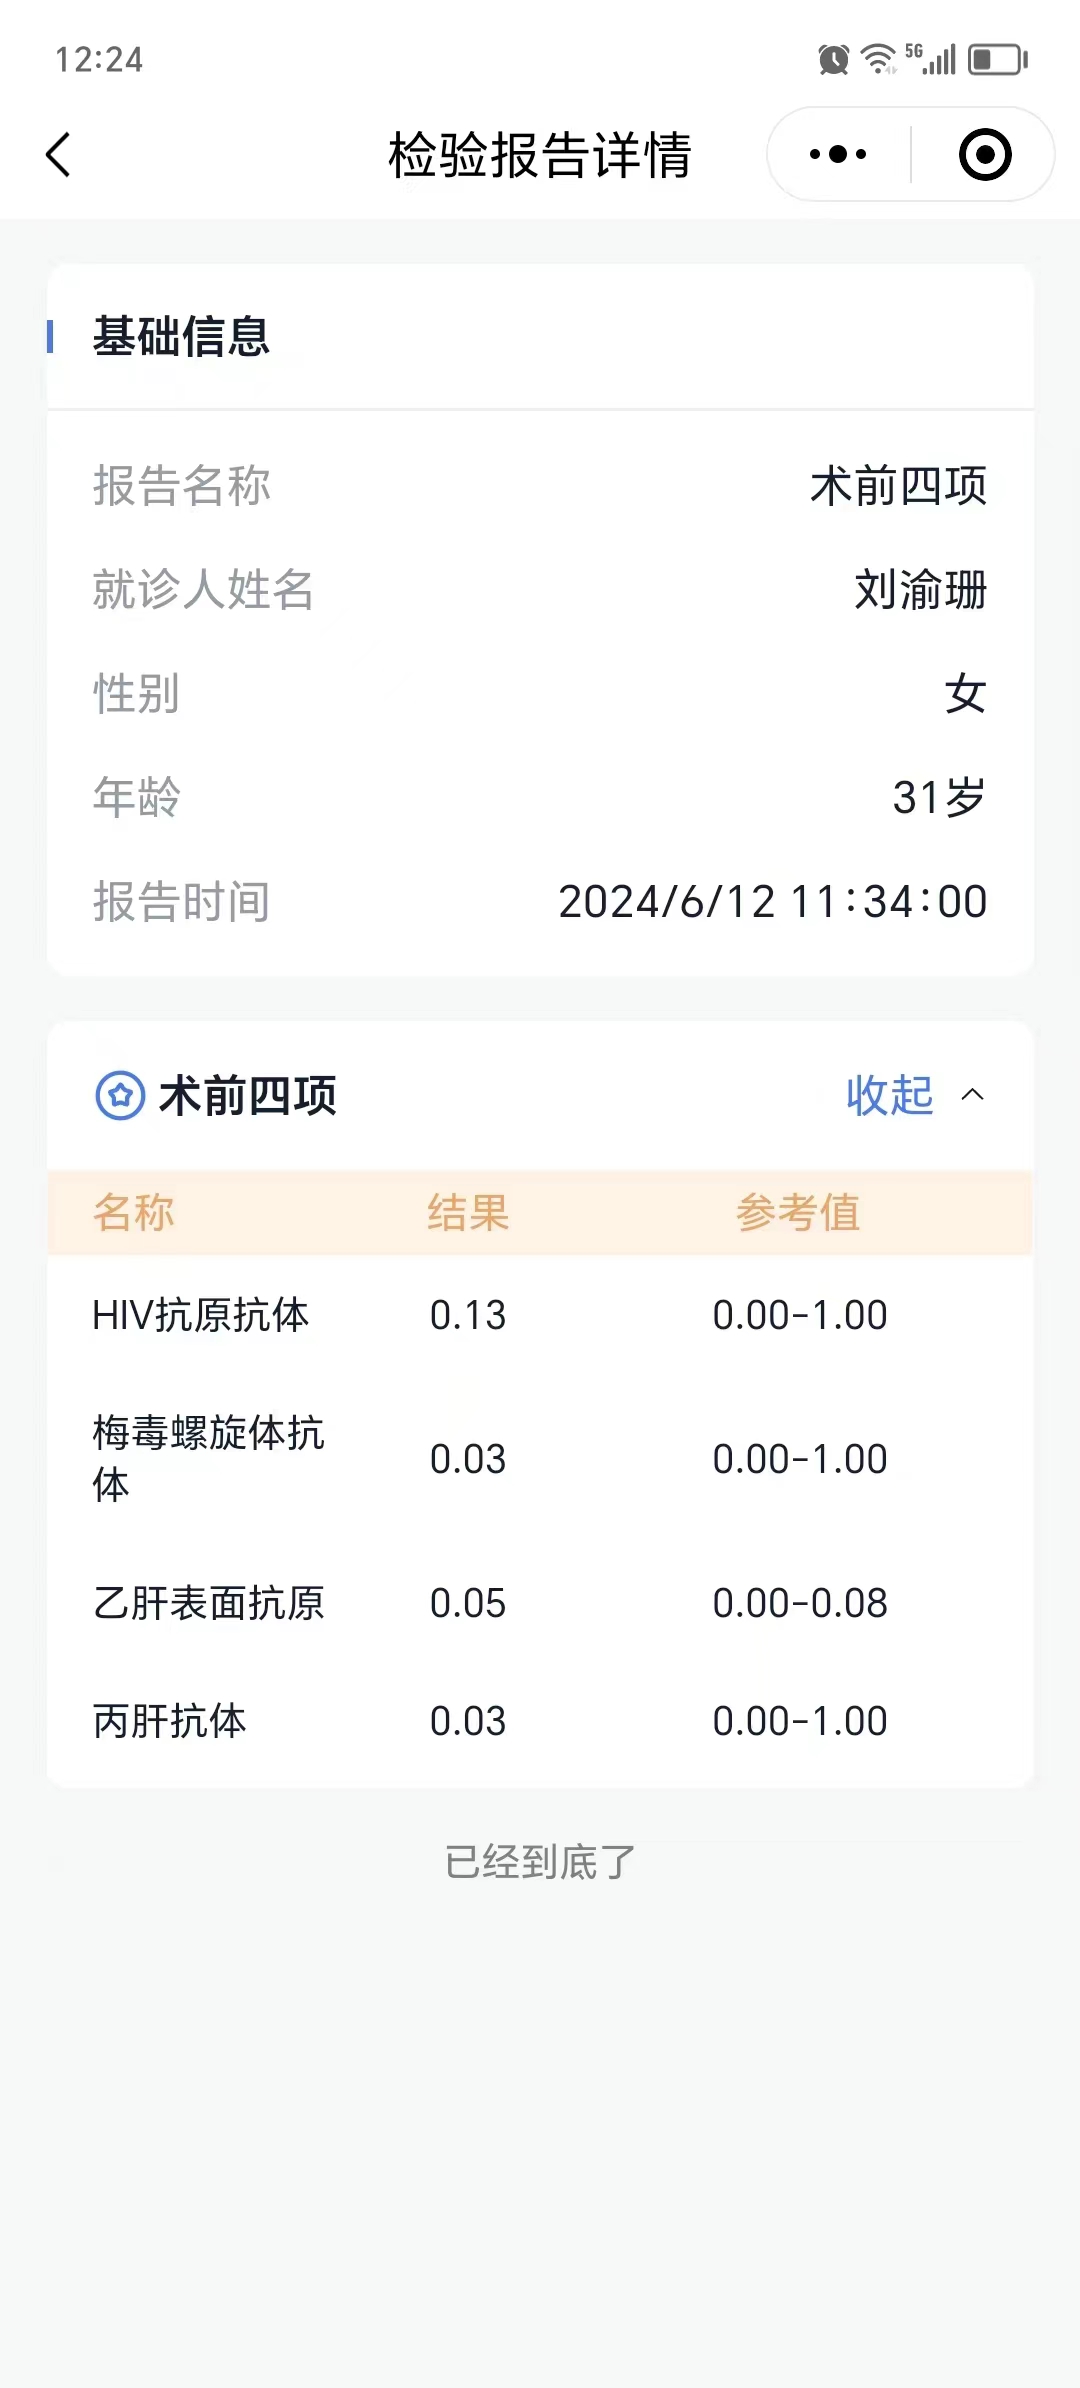Tap the report time 2024/6/12 11:34:00
Image resolution: width=1080 pixels, height=2388 pixels.
(x=773, y=902)
